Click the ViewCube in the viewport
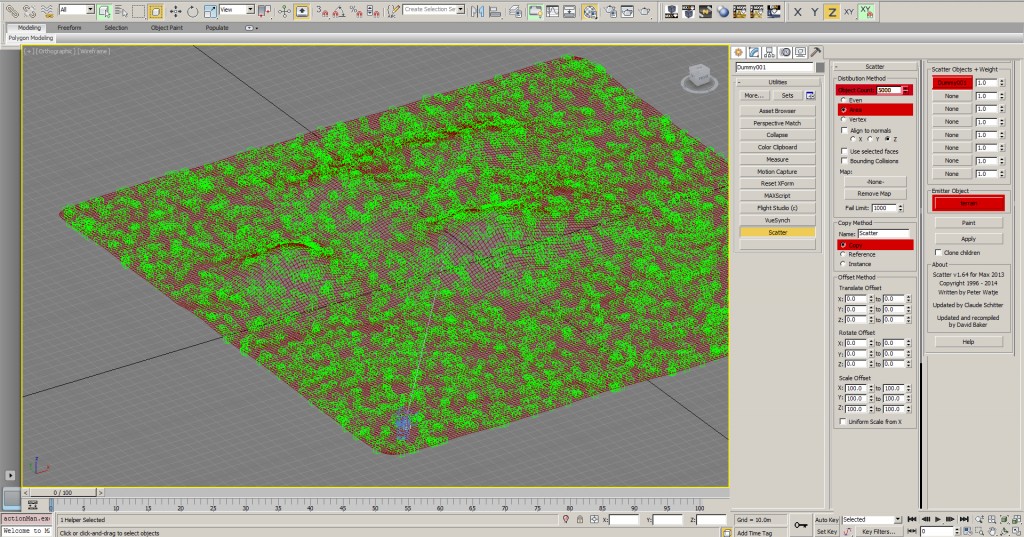The height and width of the screenshot is (537, 1024). tap(699, 78)
